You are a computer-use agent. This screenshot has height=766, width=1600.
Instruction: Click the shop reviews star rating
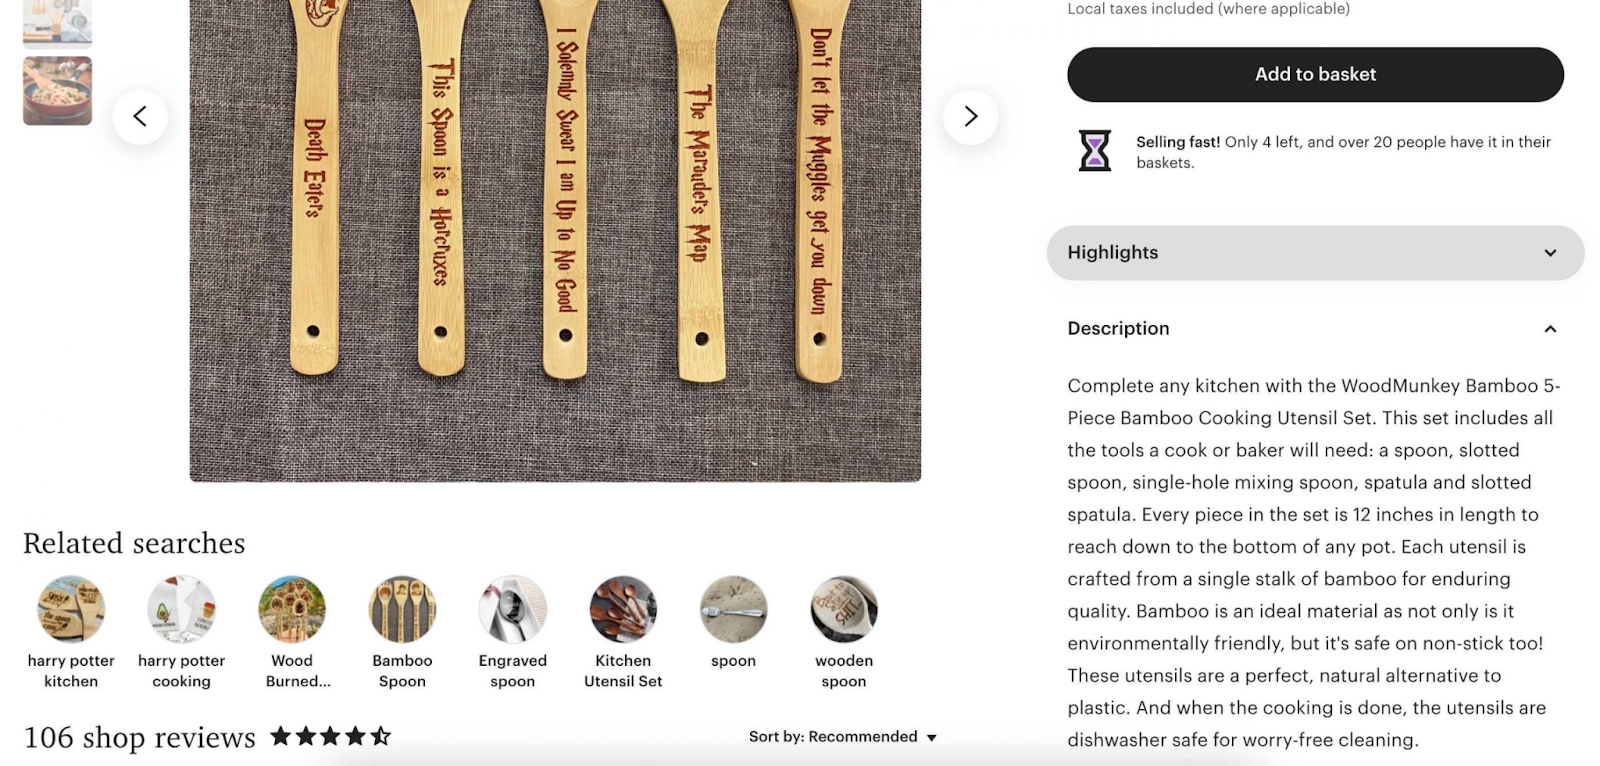[x=330, y=737]
